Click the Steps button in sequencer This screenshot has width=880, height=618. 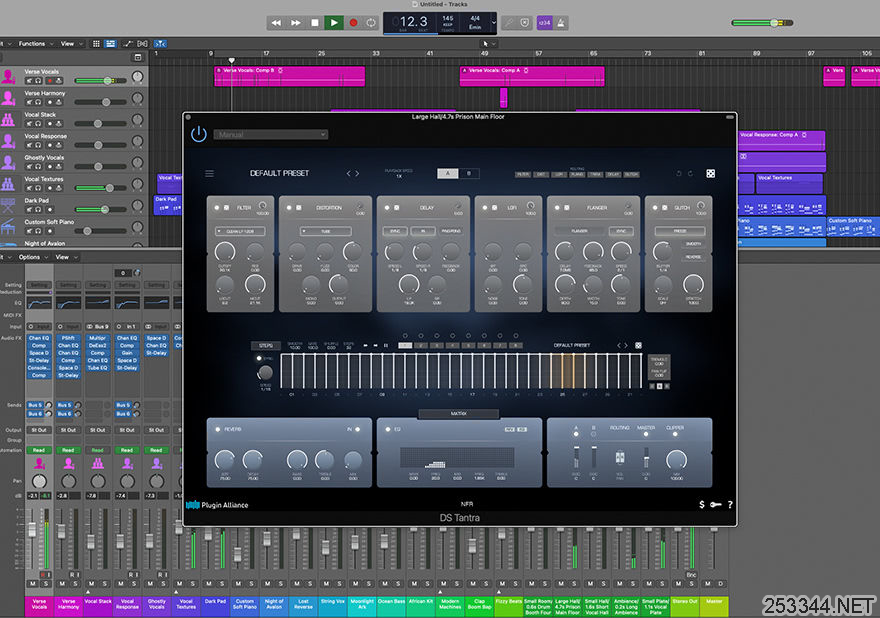(x=266, y=345)
